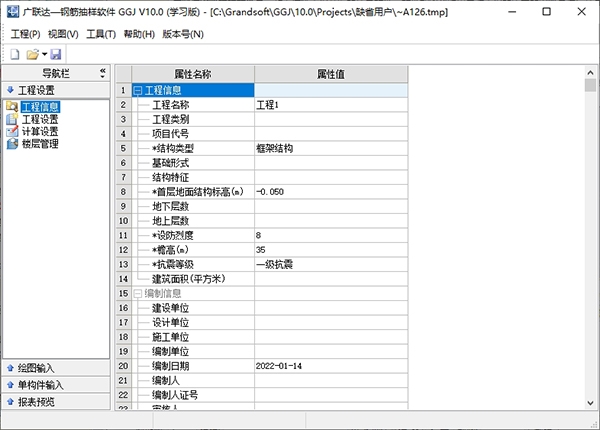
Task: Expand the 单构件输入 navigation section
Action: pyautogui.click(x=56, y=385)
